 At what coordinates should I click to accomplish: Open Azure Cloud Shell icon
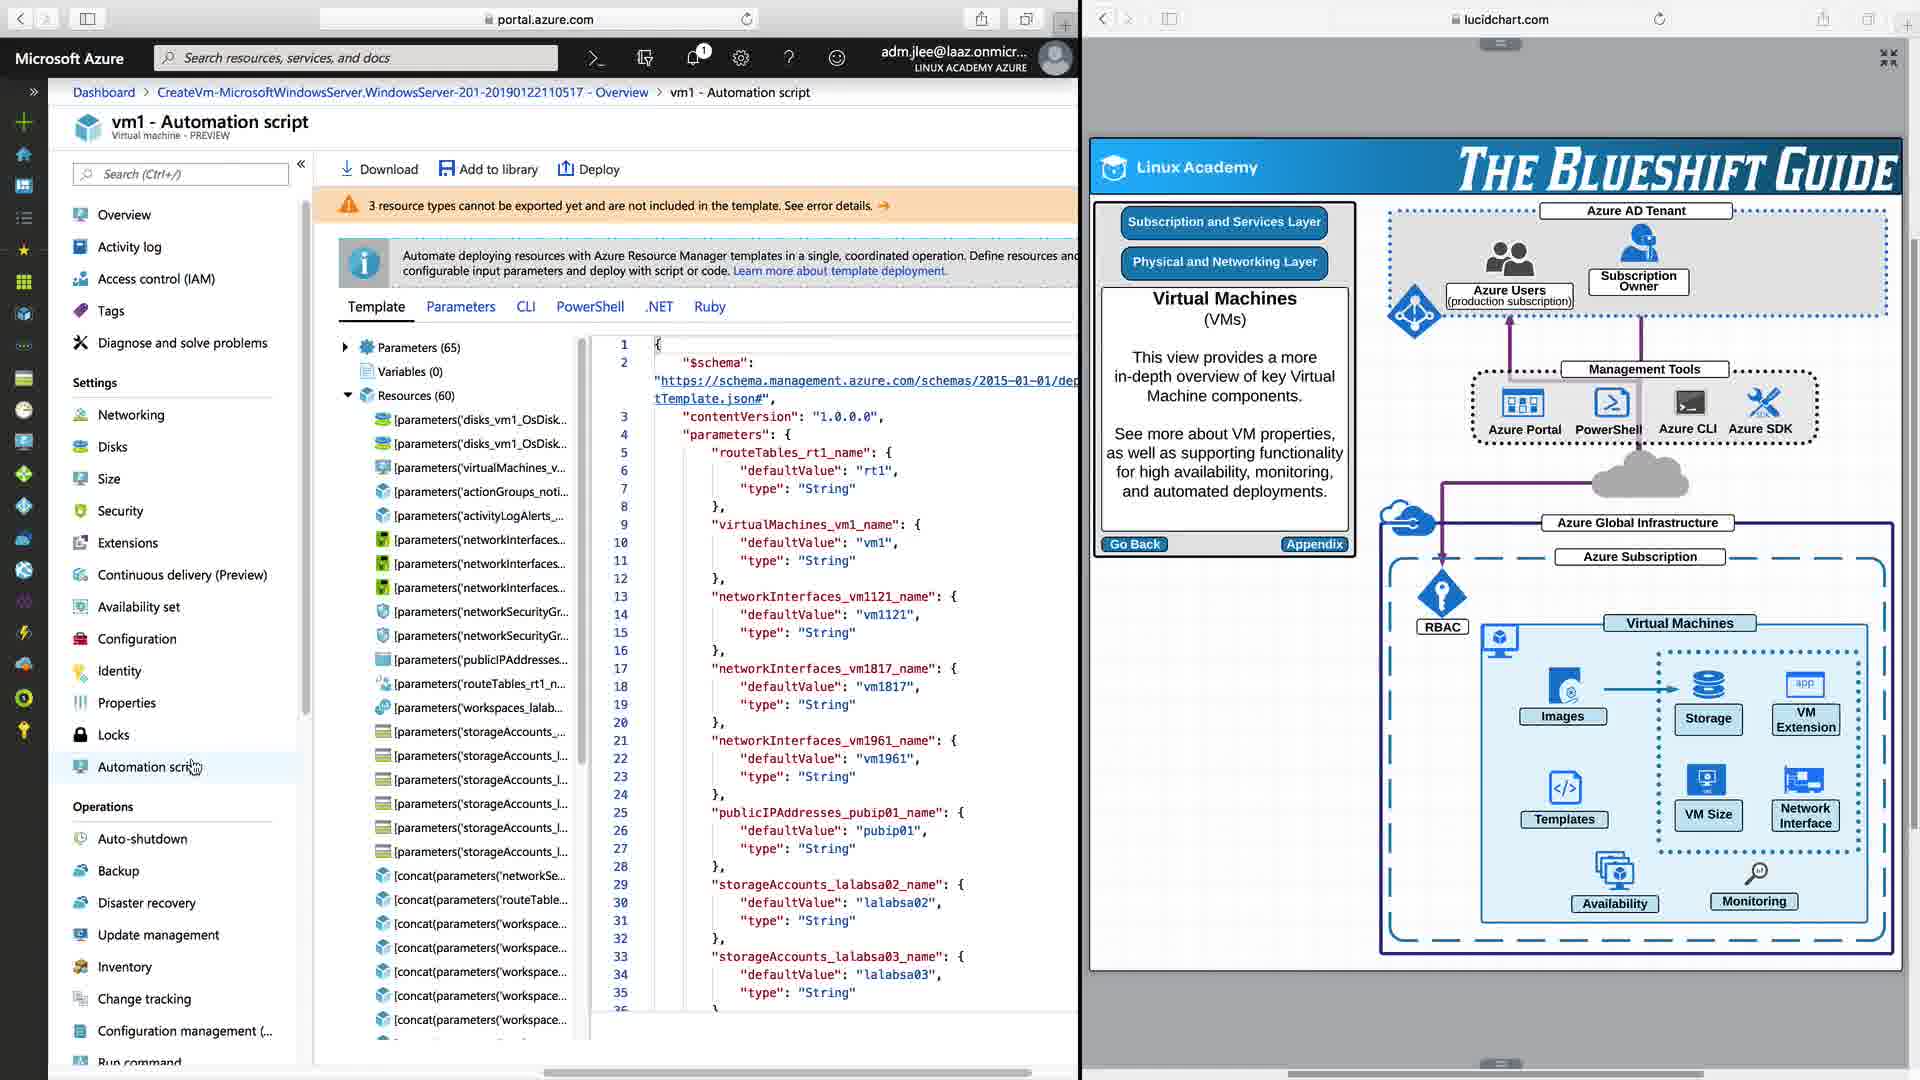(x=596, y=58)
